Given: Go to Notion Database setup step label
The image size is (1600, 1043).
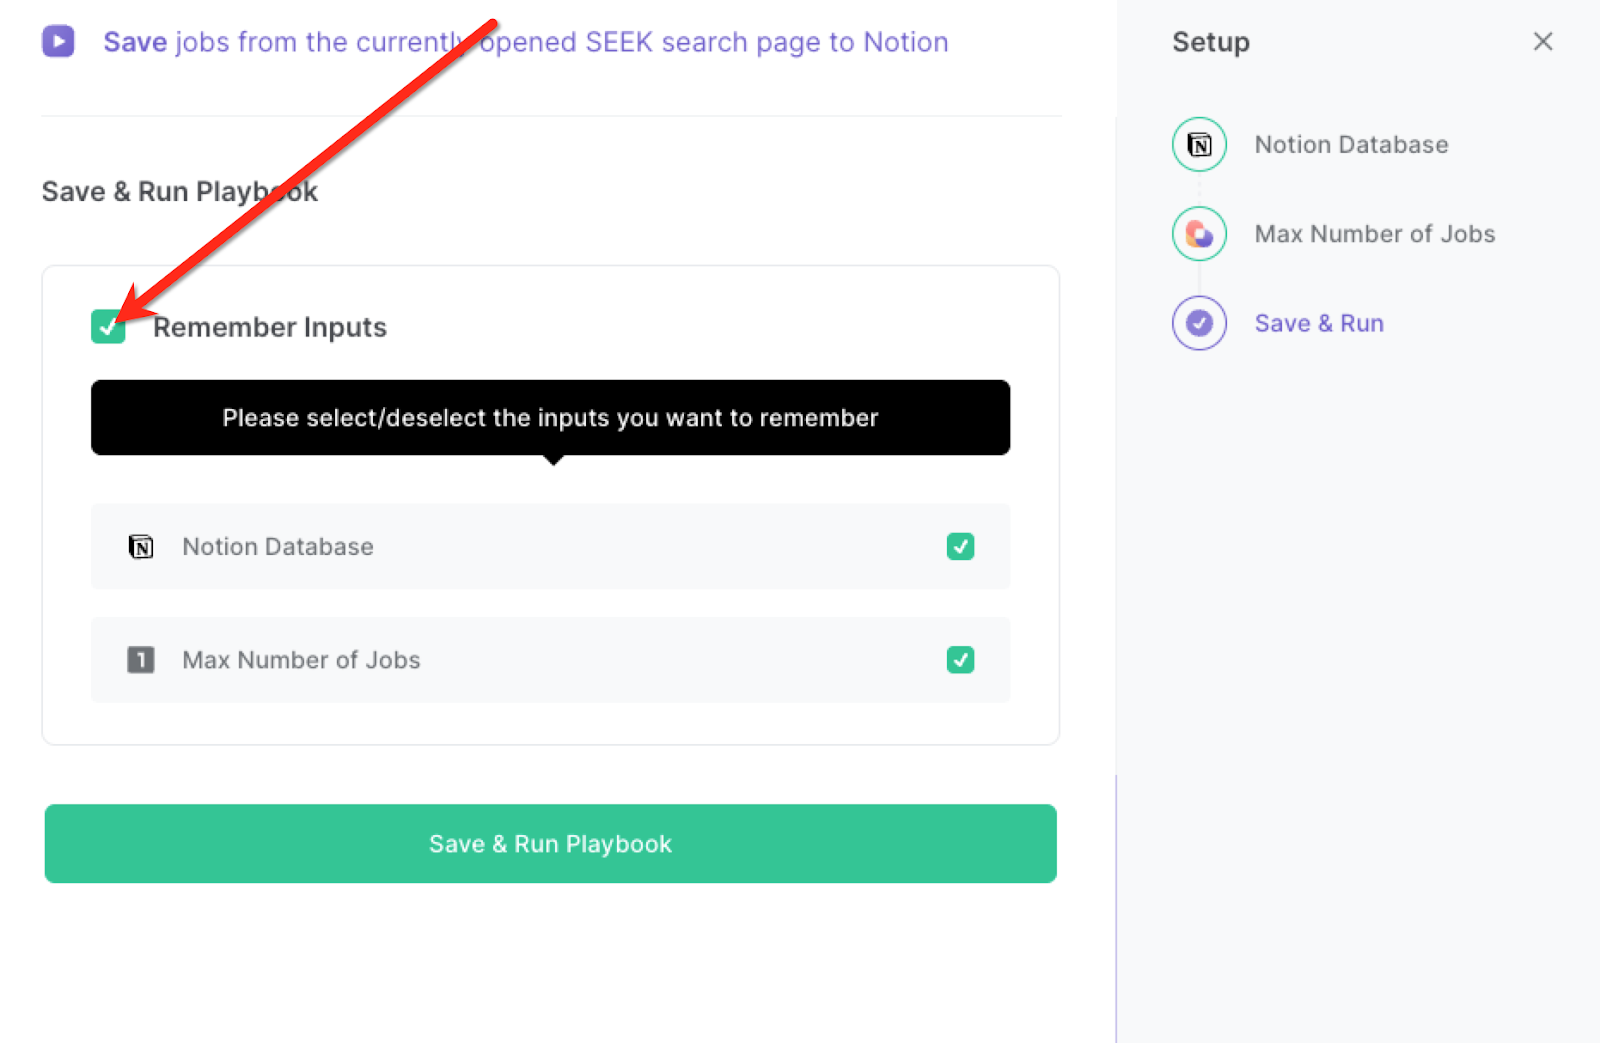Looking at the screenshot, I should 1351,145.
